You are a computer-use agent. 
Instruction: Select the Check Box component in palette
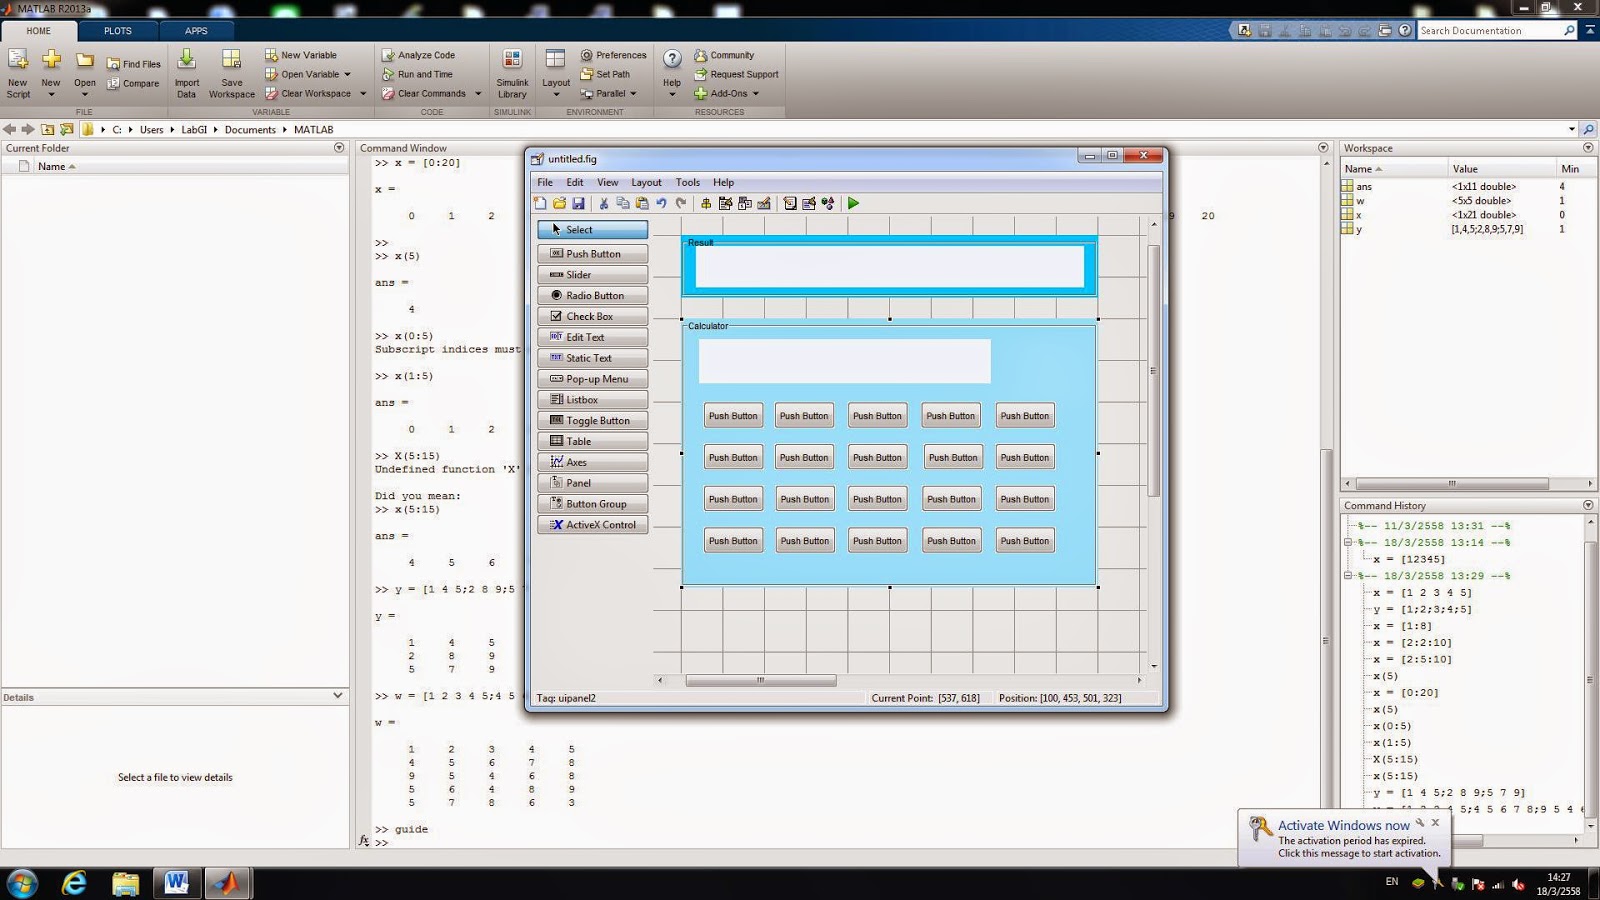[x=593, y=317]
